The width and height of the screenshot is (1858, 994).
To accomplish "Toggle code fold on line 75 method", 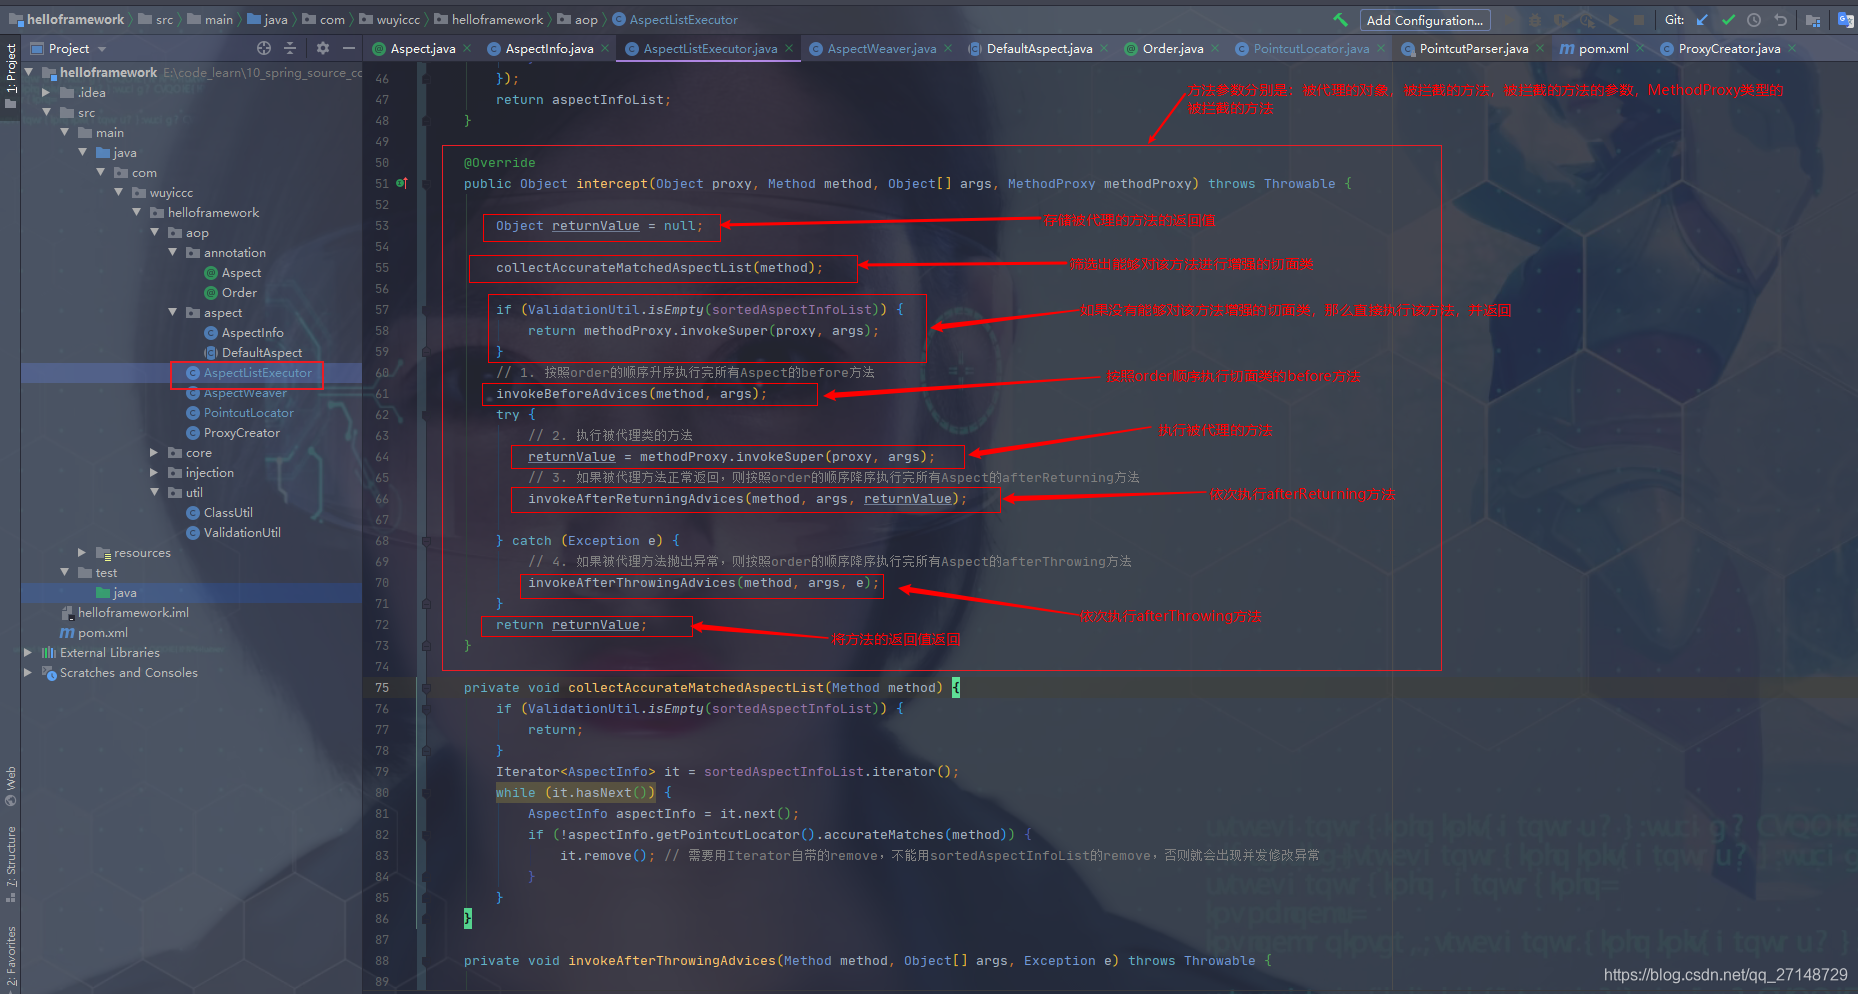I will click(426, 688).
